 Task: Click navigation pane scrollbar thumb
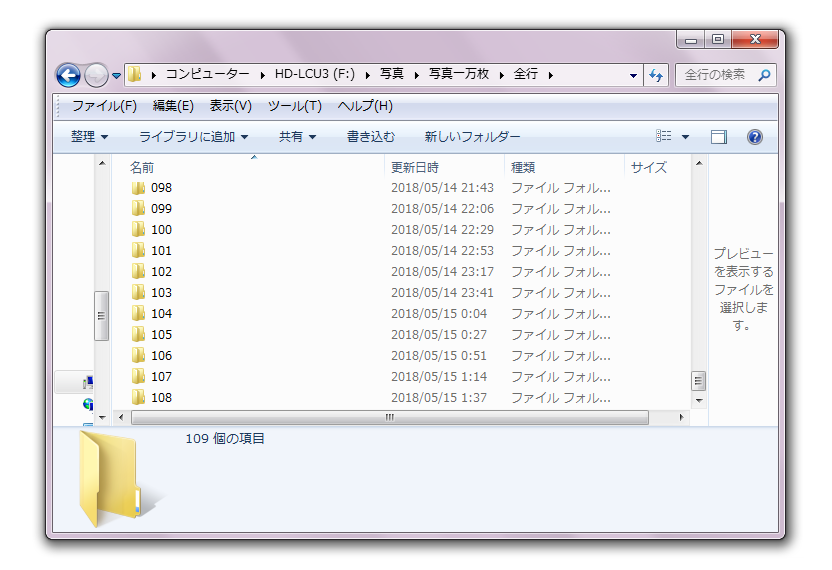click(101, 316)
